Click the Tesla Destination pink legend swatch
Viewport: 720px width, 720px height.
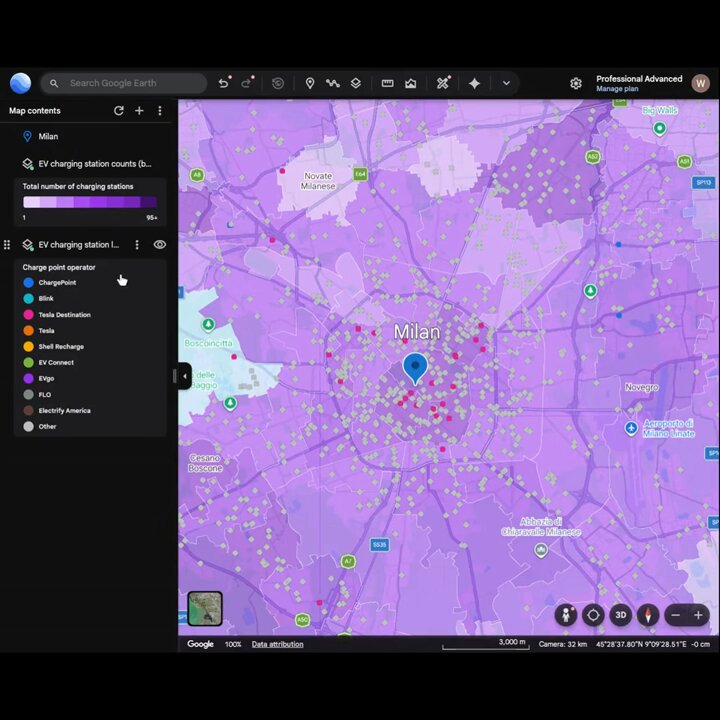(x=28, y=315)
